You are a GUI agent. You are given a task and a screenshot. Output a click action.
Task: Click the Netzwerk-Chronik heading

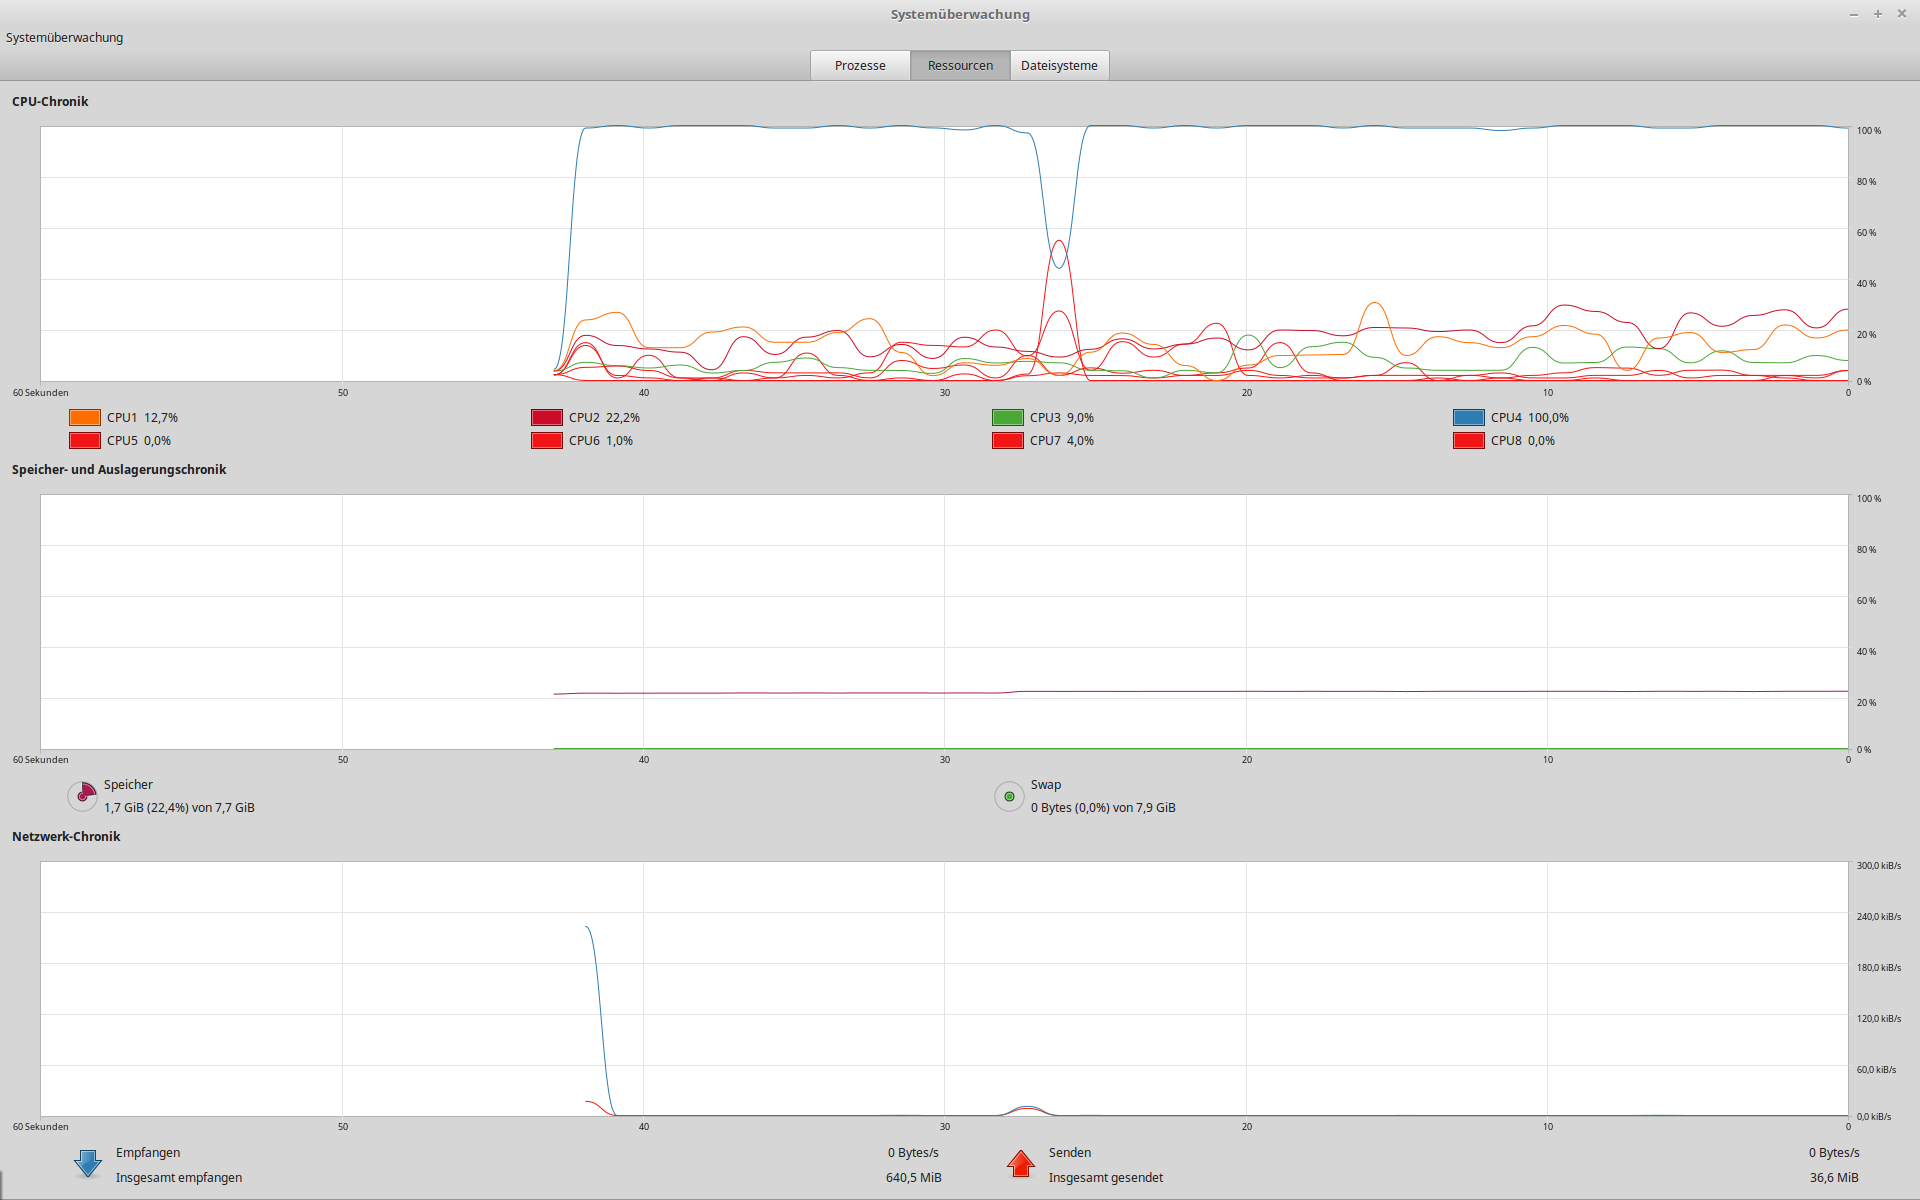(x=66, y=837)
